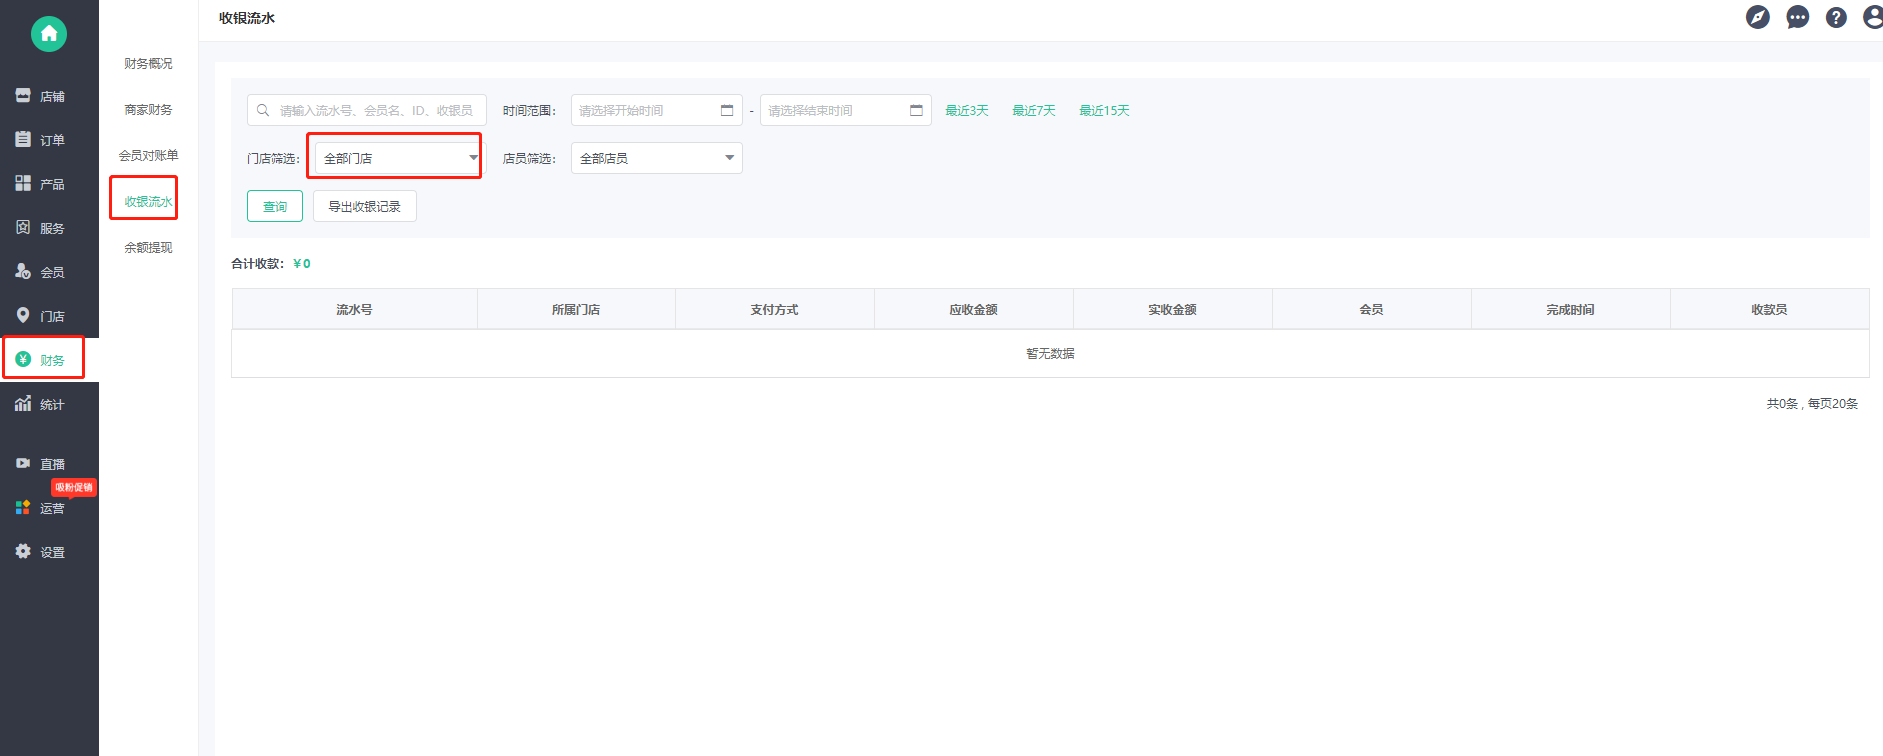Click the green home icon
This screenshot has width=1883, height=756.
click(49, 34)
